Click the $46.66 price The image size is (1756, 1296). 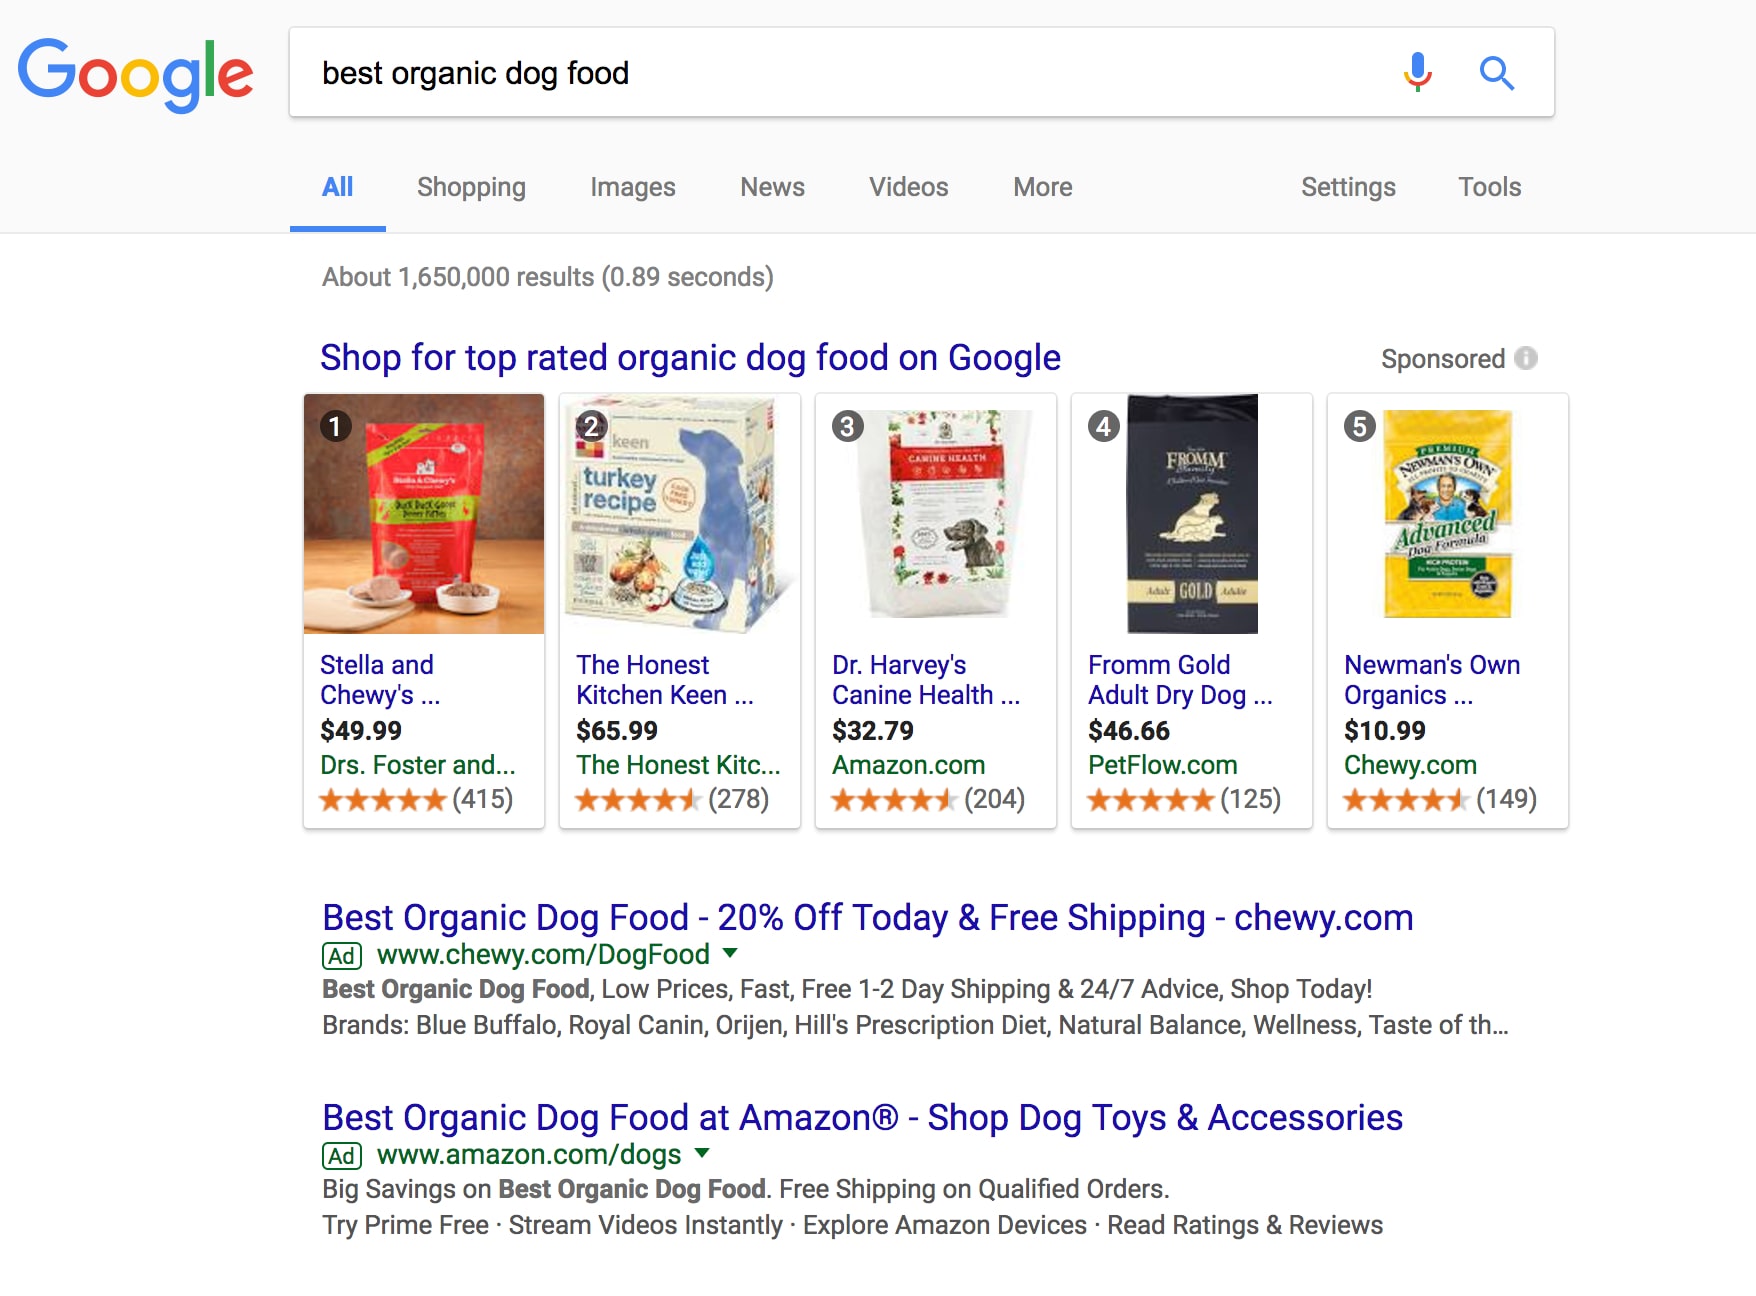pos(1129,731)
